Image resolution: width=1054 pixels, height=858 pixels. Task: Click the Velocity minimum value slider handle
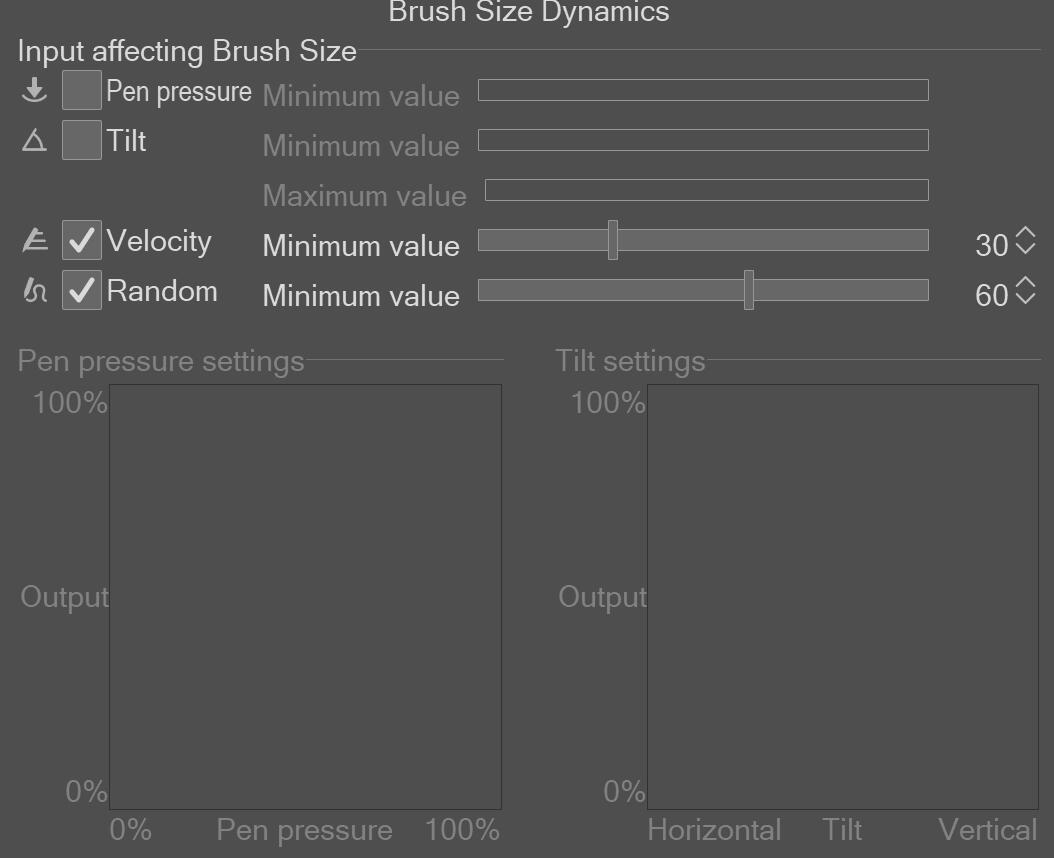pyautogui.click(x=613, y=240)
